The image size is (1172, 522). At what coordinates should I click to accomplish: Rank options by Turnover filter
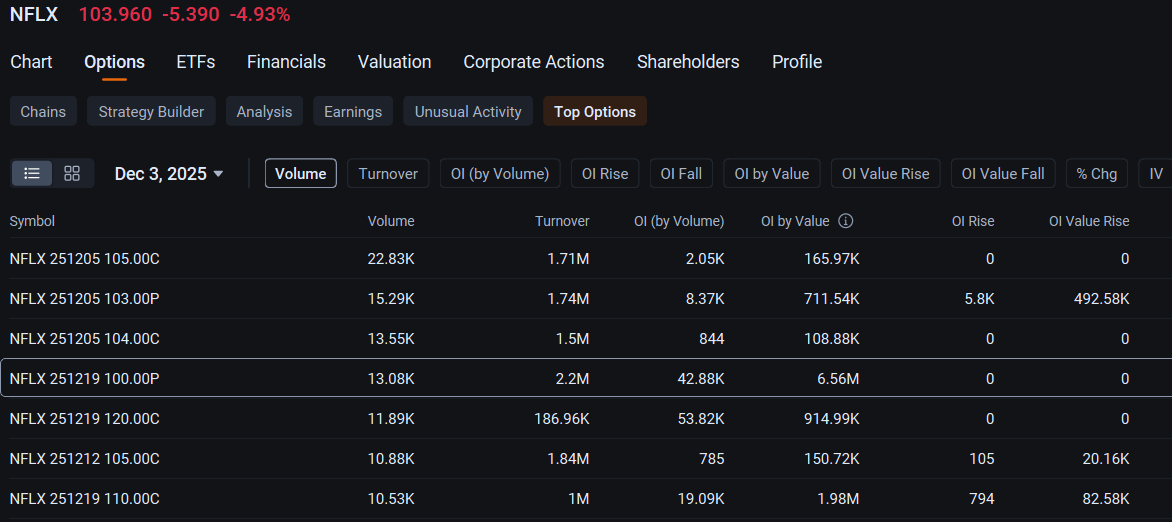tap(388, 174)
